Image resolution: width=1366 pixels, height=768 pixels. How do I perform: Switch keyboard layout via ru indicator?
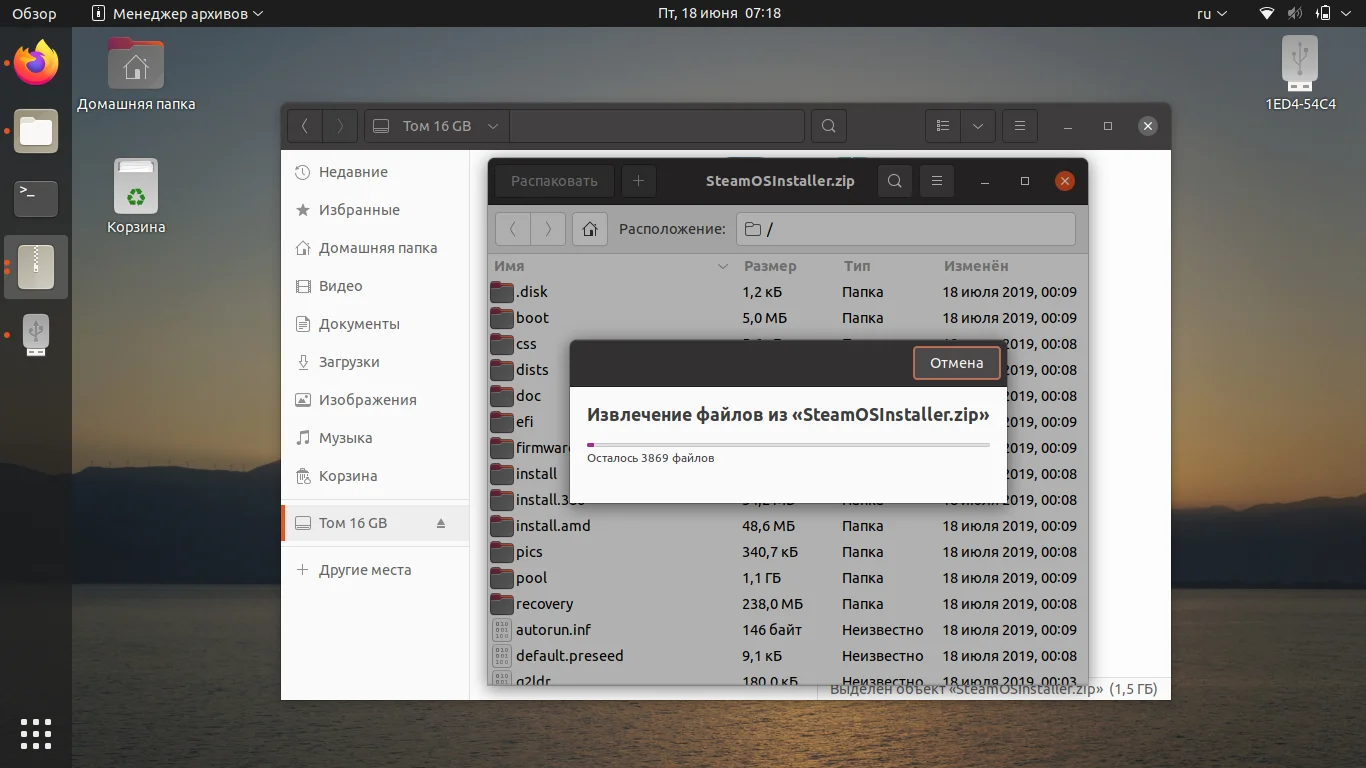[x=1210, y=14]
